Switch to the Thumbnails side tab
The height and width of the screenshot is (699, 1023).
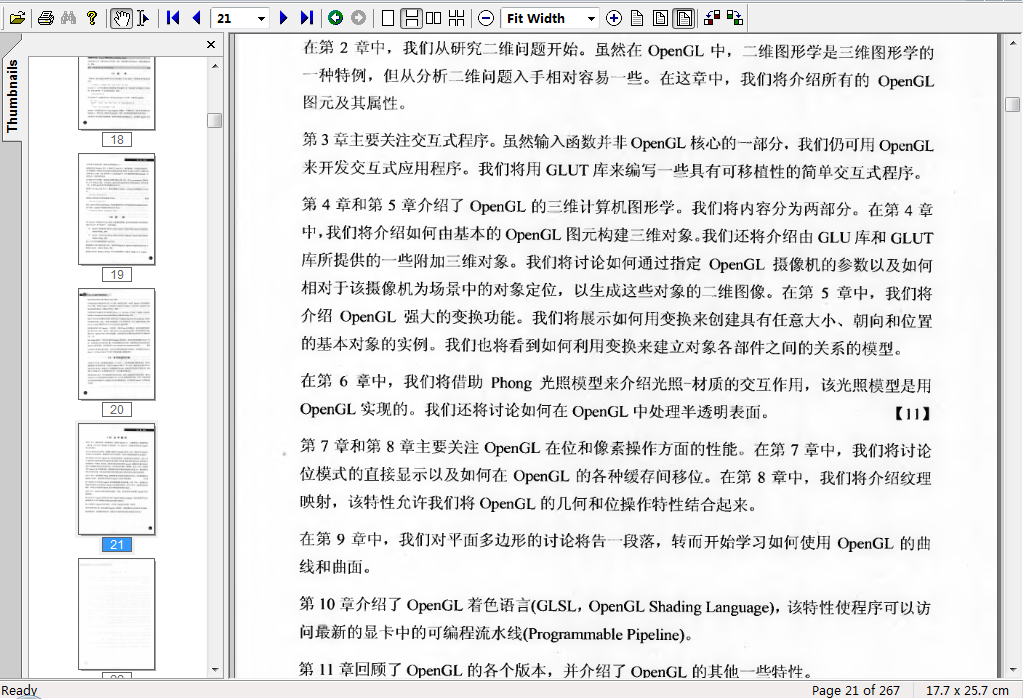coord(12,96)
